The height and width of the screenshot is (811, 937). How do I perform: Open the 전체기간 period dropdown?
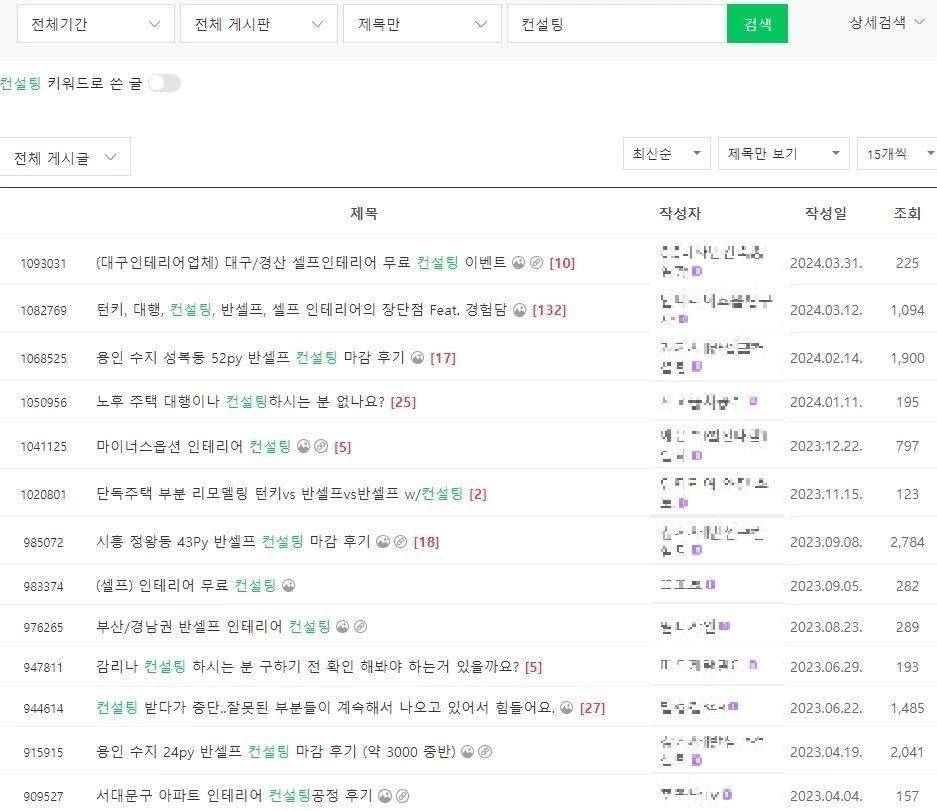point(96,24)
